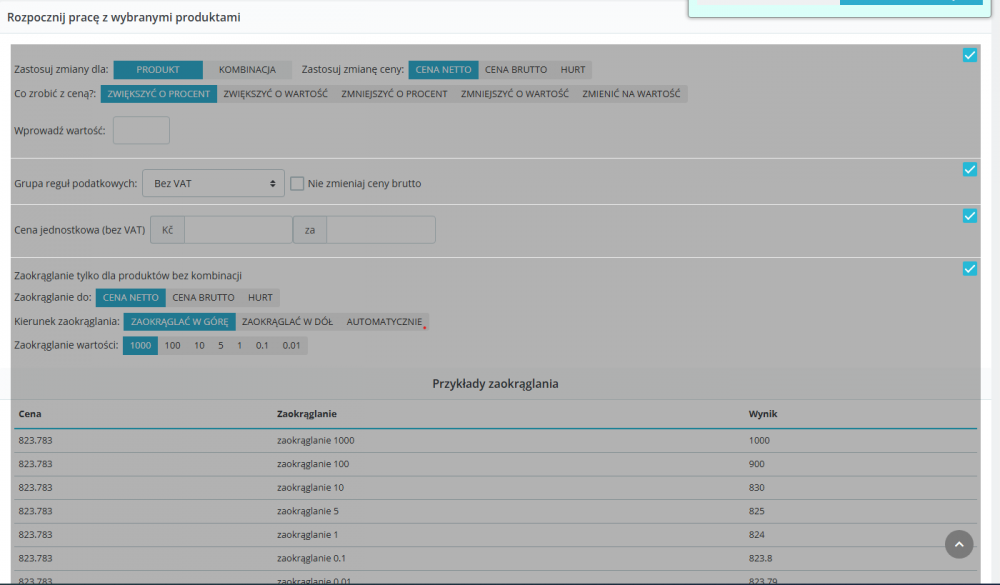Choose rounding value 5
1000x585 pixels.
[221, 345]
